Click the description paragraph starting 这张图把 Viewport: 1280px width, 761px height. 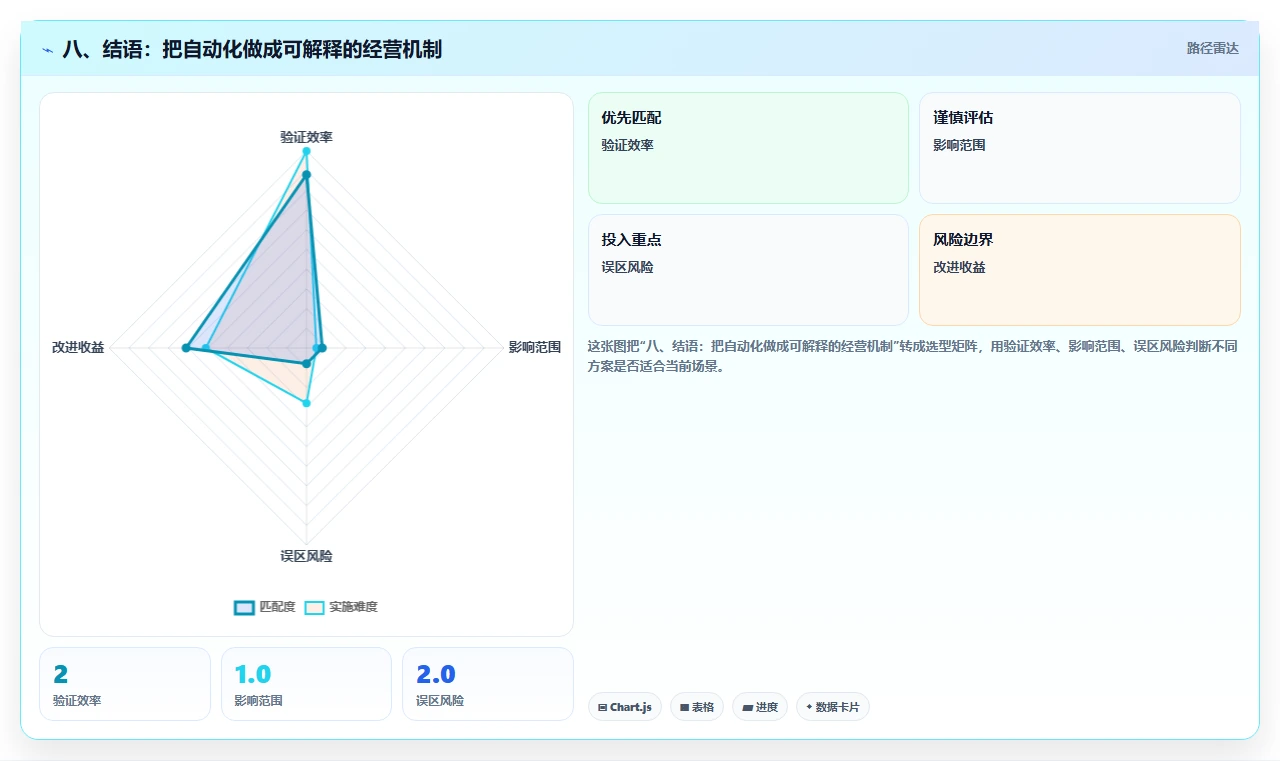[912, 357]
